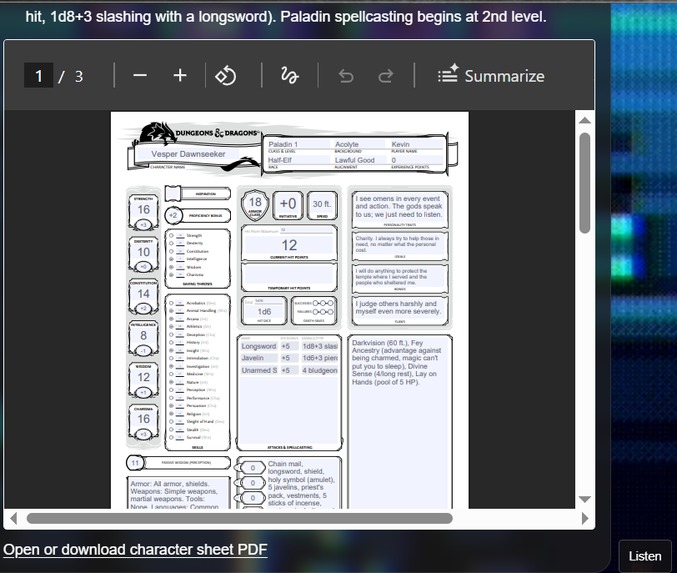
Task: Undo the last annotation
Action: (346, 76)
